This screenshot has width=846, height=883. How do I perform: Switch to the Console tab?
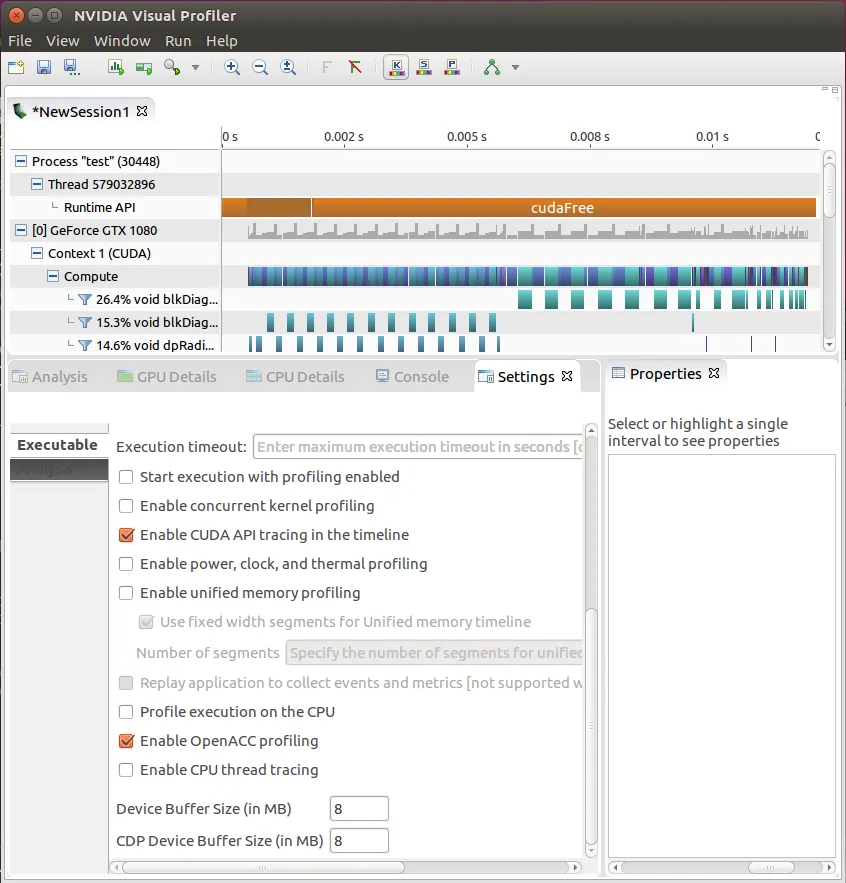coord(412,377)
